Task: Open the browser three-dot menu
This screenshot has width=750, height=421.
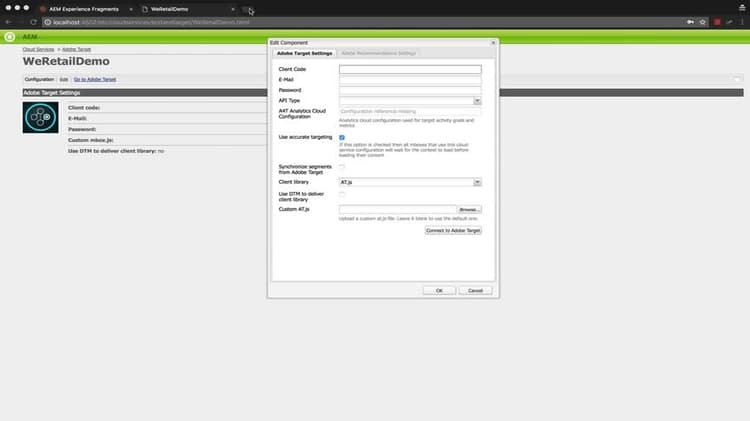Action: [742, 22]
